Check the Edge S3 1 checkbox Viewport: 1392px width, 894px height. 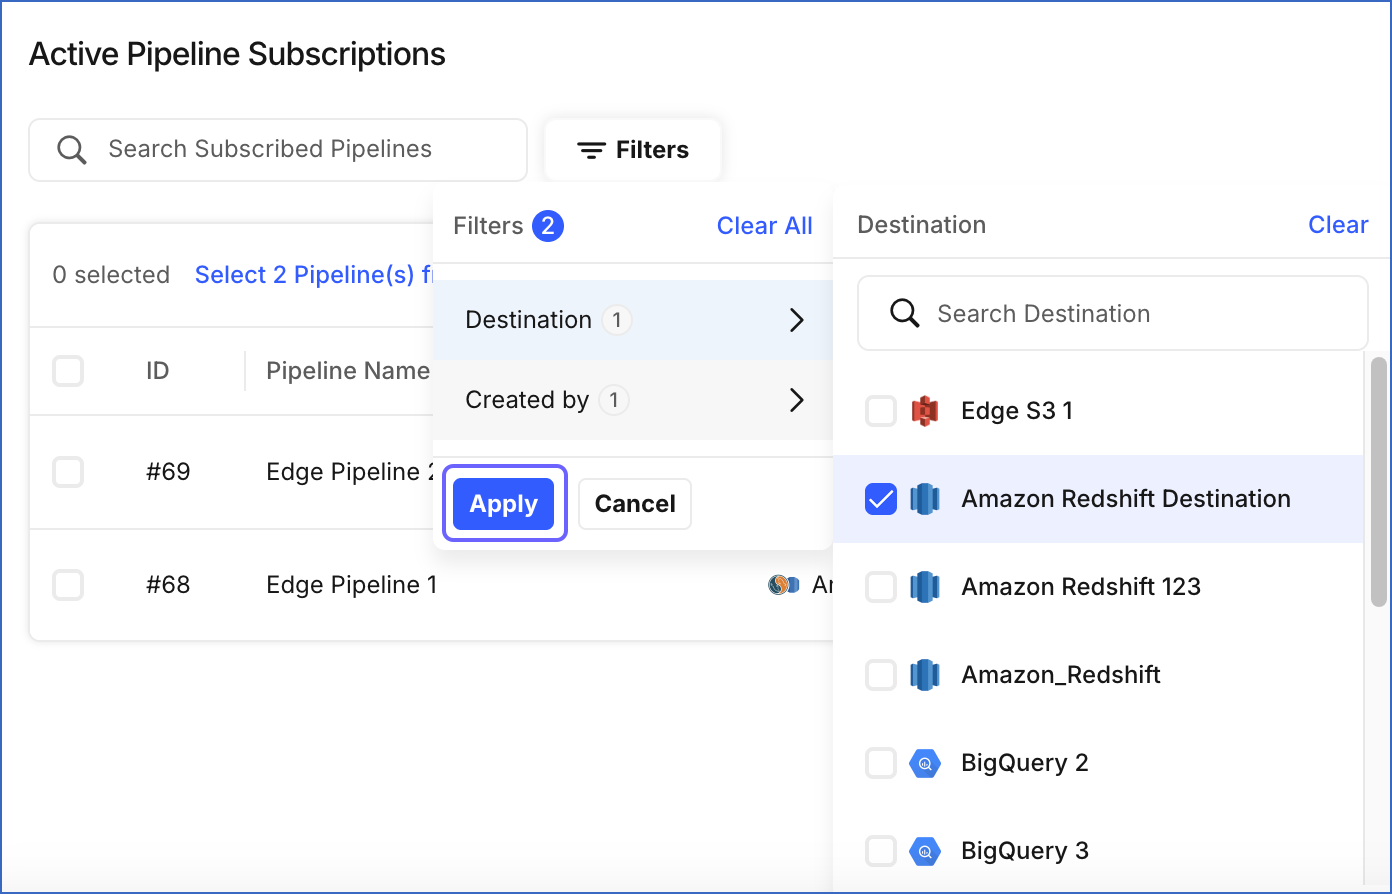[x=881, y=411]
